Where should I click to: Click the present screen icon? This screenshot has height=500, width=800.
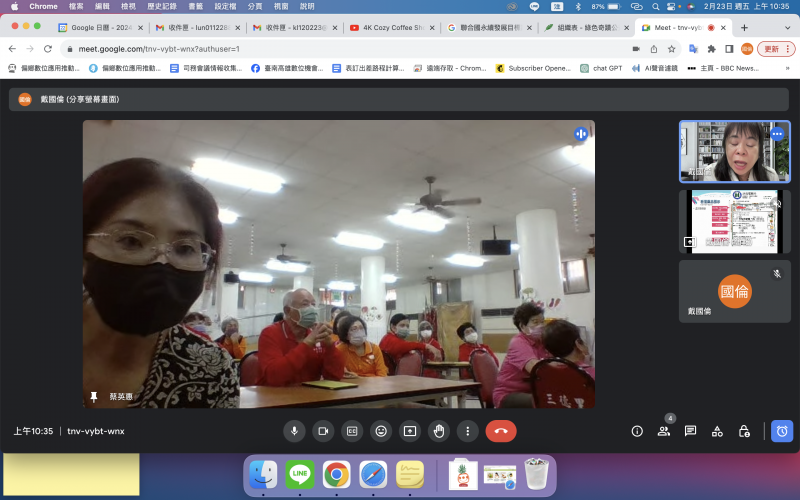pos(409,431)
